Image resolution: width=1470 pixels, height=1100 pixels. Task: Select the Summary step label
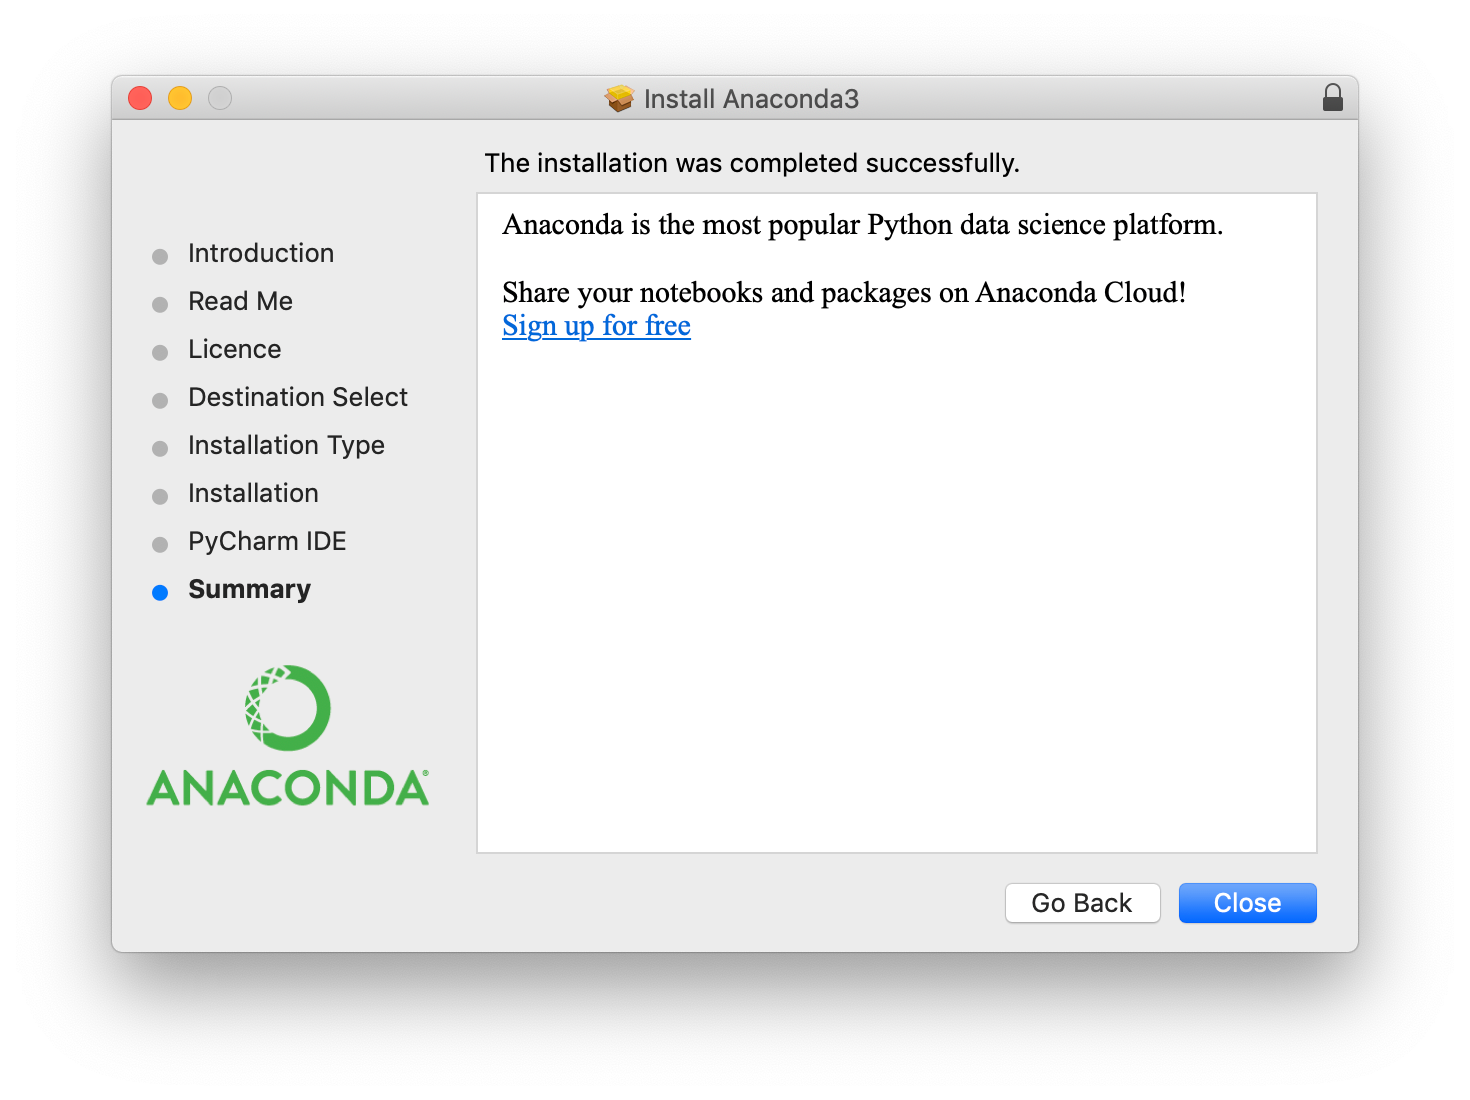point(249,589)
